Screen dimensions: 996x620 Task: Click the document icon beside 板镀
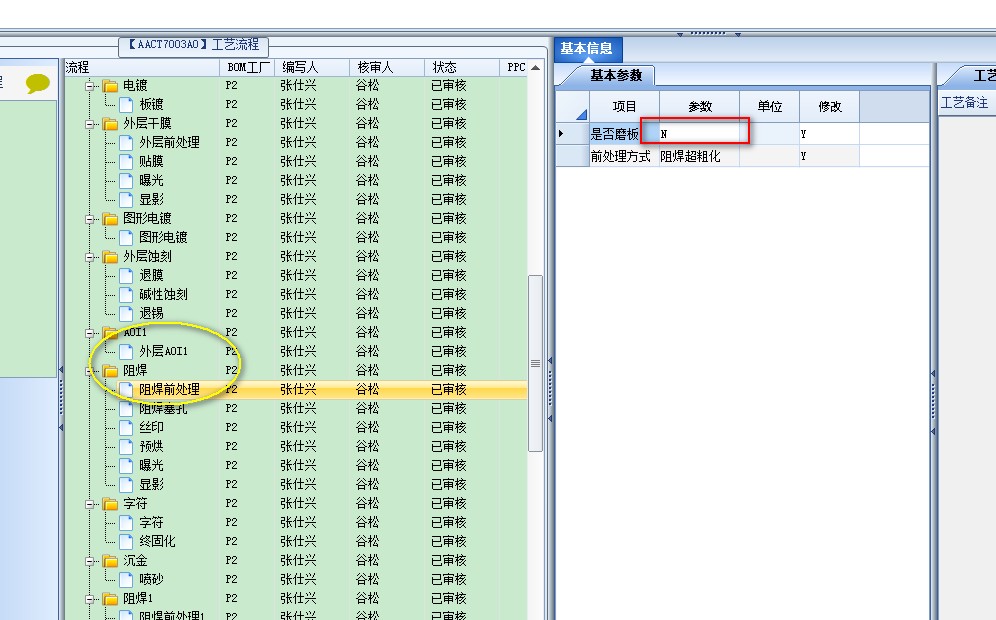(x=126, y=104)
